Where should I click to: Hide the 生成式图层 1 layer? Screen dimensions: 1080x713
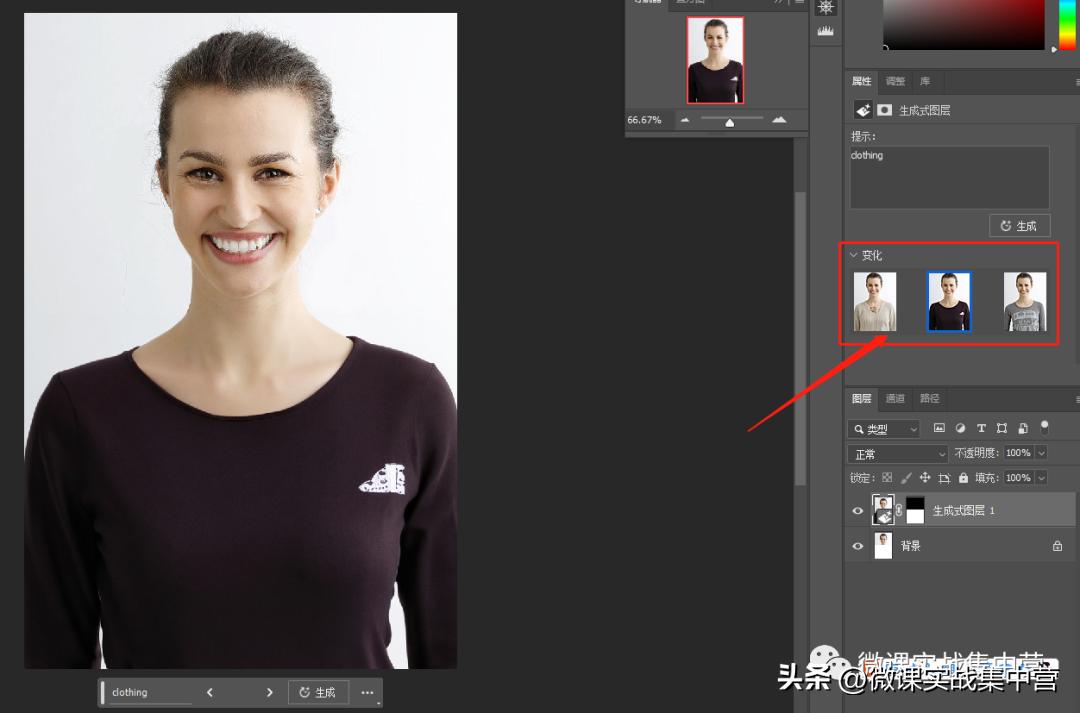click(x=857, y=511)
